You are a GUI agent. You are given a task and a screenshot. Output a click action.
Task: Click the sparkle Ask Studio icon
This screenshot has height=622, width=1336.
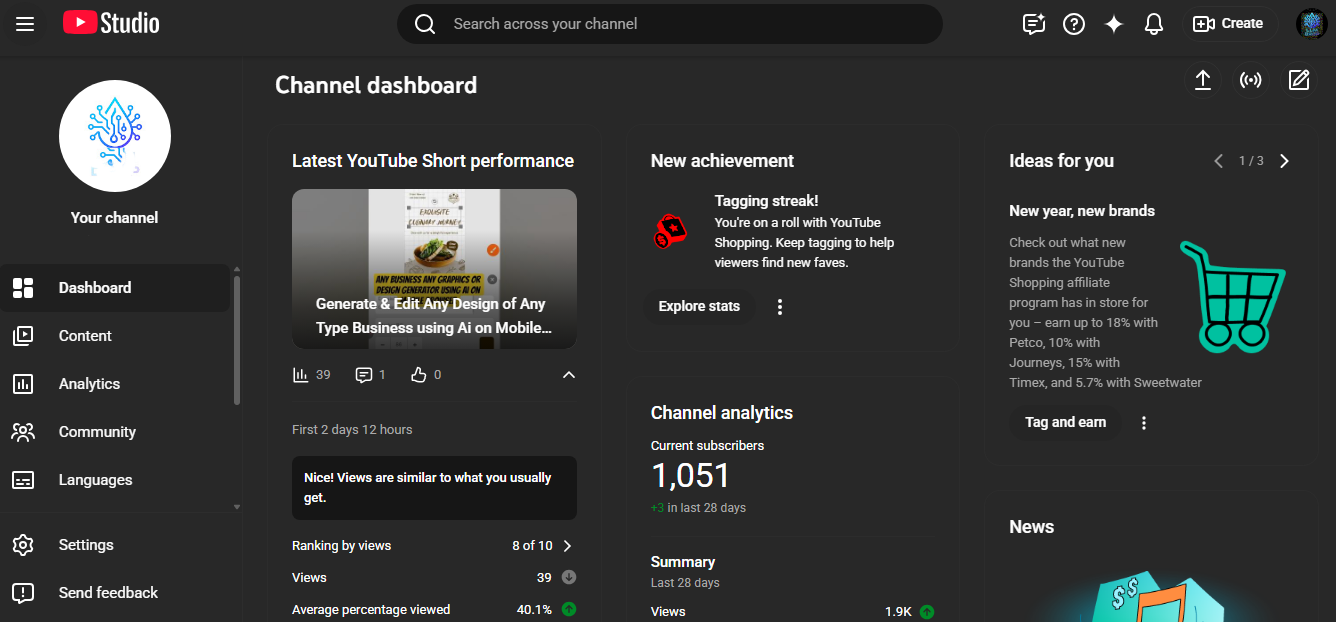1114,24
